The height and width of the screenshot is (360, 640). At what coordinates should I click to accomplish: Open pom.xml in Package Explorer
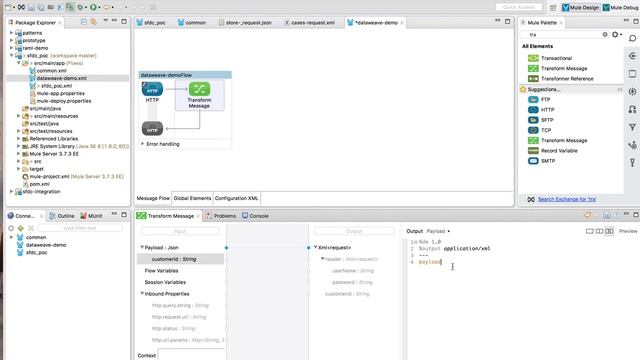(x=36, y=184)
